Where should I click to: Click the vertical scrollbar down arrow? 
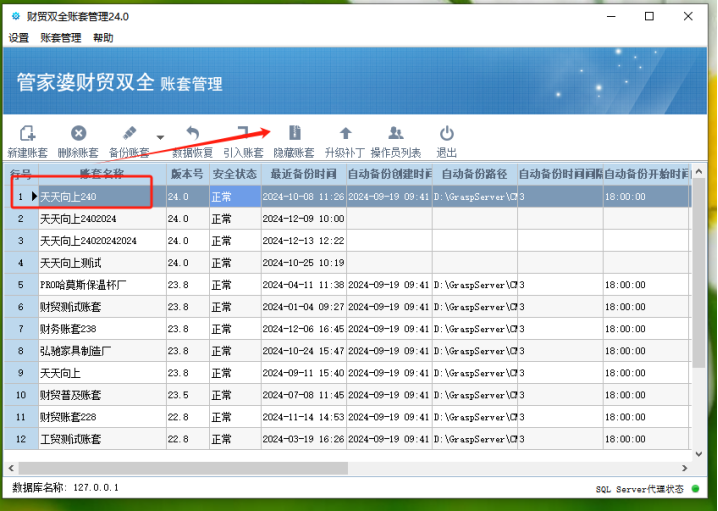[699, 454]
